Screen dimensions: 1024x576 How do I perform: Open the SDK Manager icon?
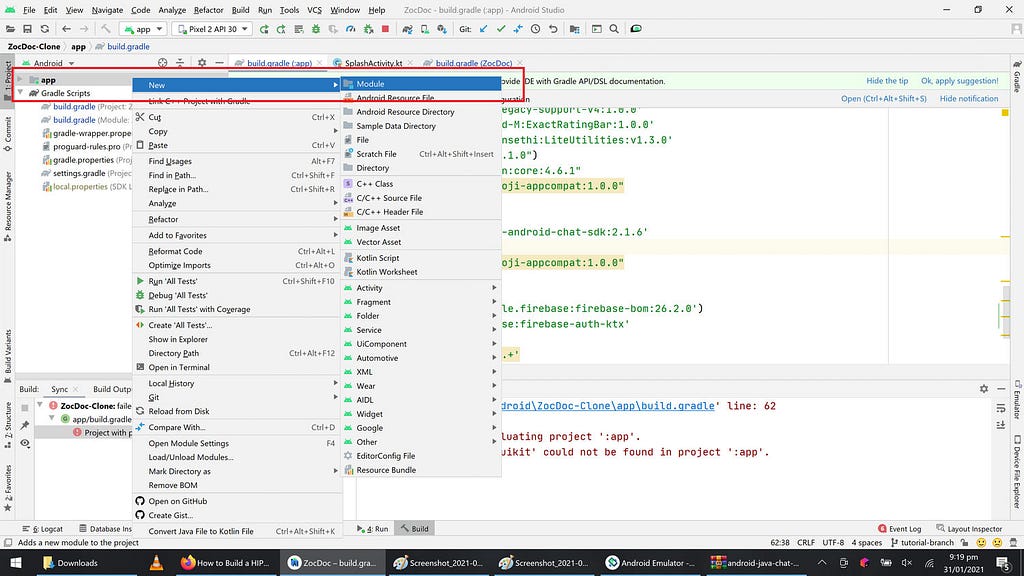coord(442,29)
